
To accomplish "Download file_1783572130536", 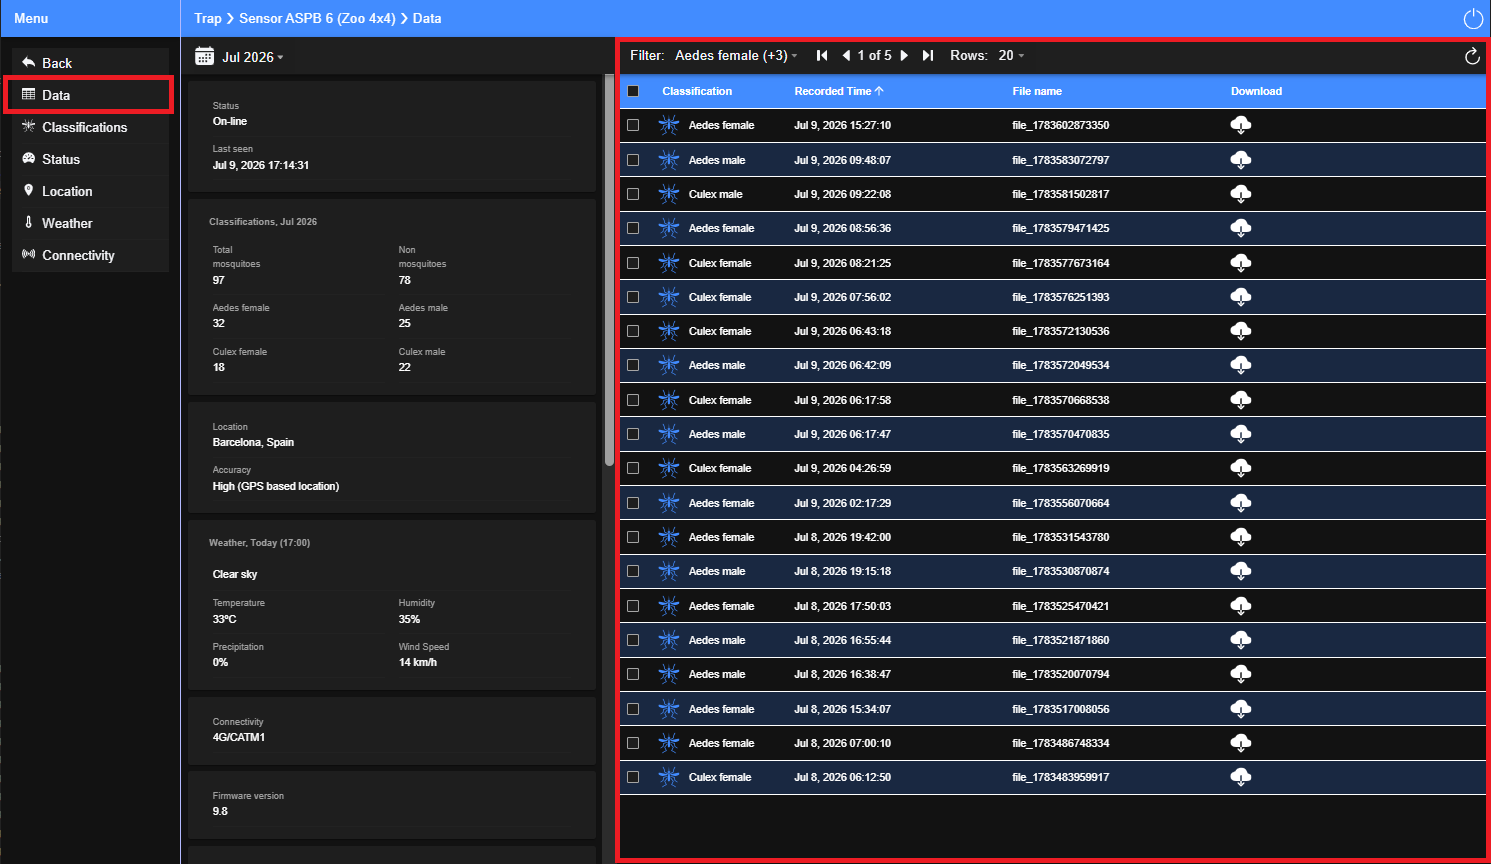I will tap(1241, 331).
